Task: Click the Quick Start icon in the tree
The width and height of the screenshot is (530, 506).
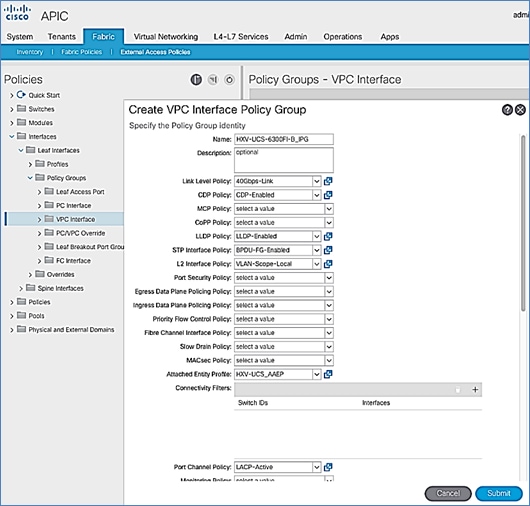Action: click(x=21, y=95)
